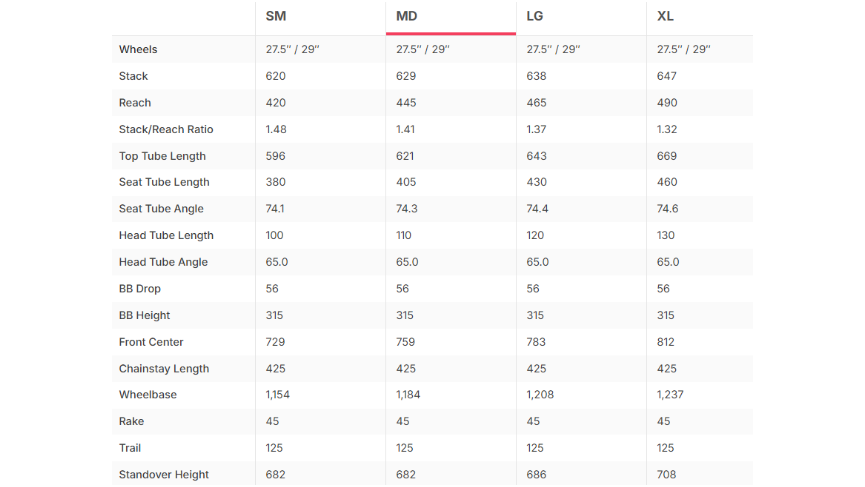
Task: Select the MD size column header
Action: 407,16
